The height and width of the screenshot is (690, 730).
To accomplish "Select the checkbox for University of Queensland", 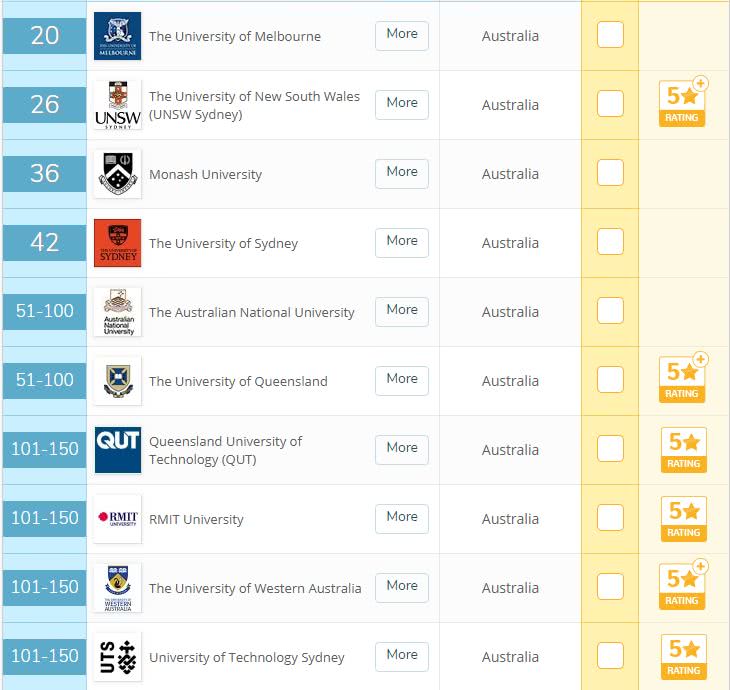I will tap(610, 379).
